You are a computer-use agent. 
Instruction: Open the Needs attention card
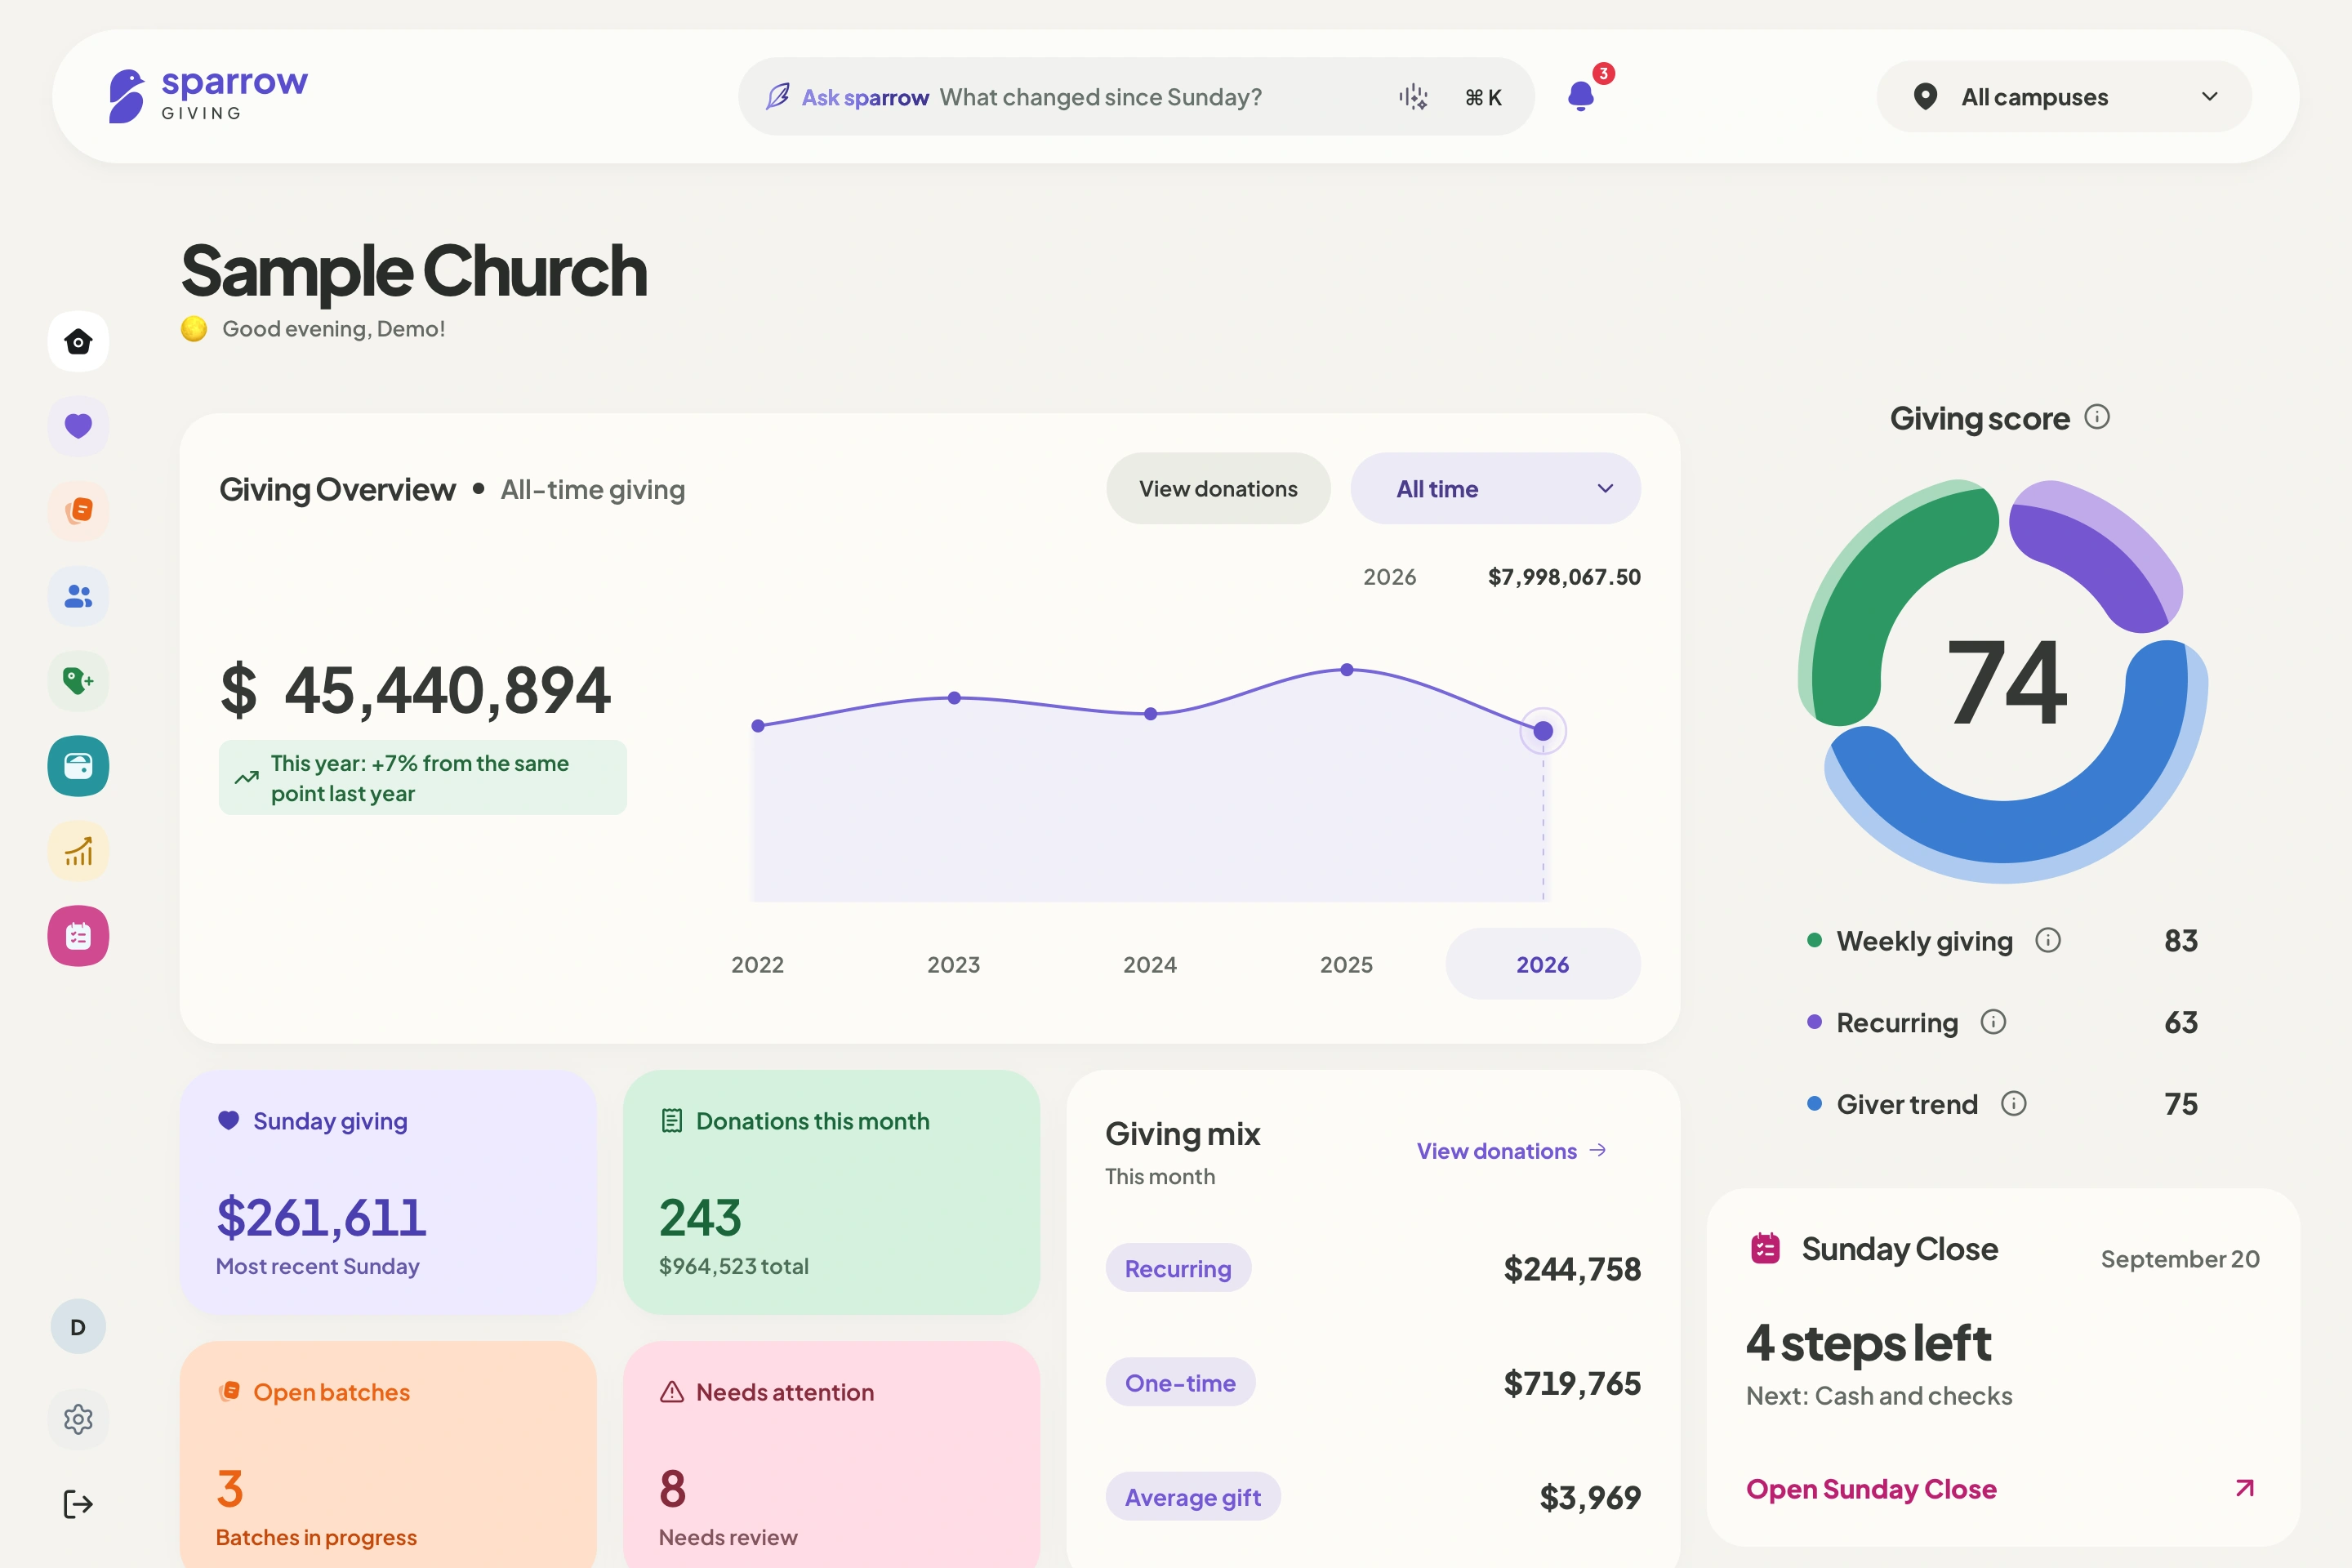pos(831,1455)
